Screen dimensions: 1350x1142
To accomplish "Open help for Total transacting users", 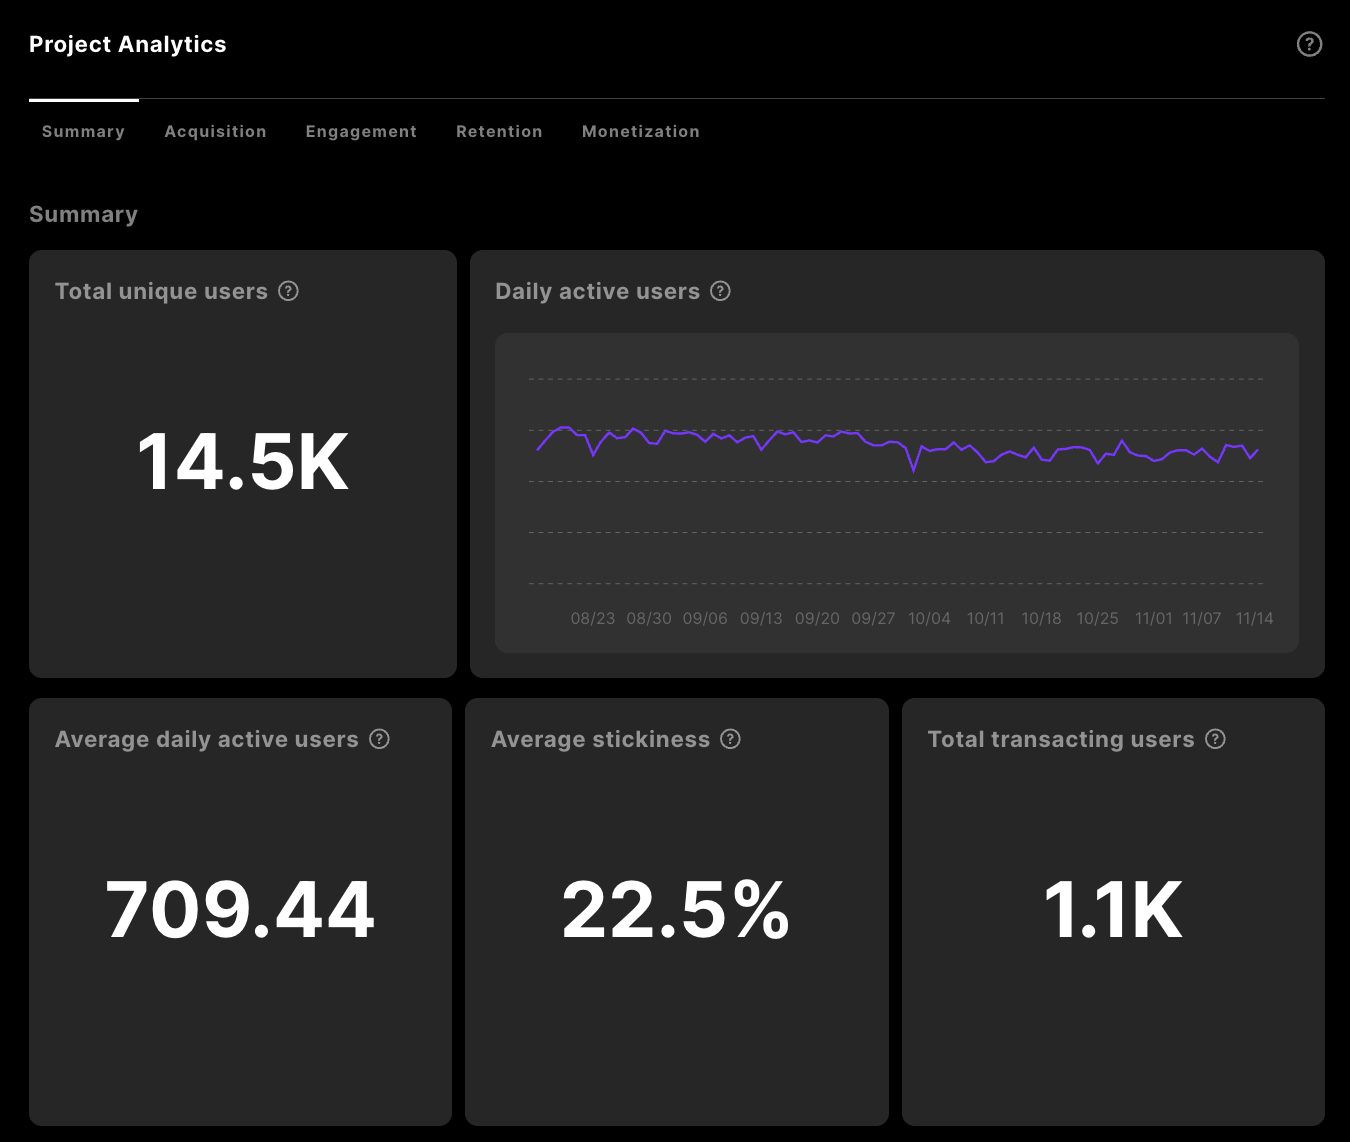I will [1216, 739].
